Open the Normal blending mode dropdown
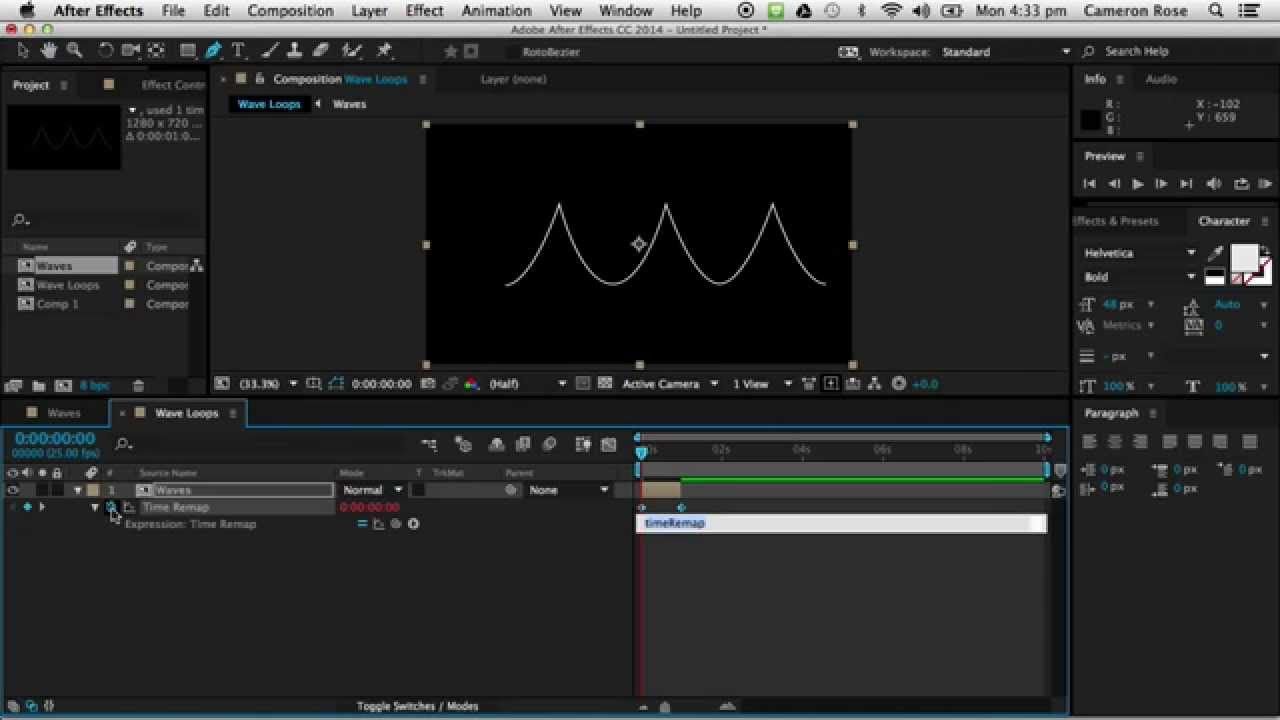The height and width of the screenshot is (720, 1280). point(373,490)
